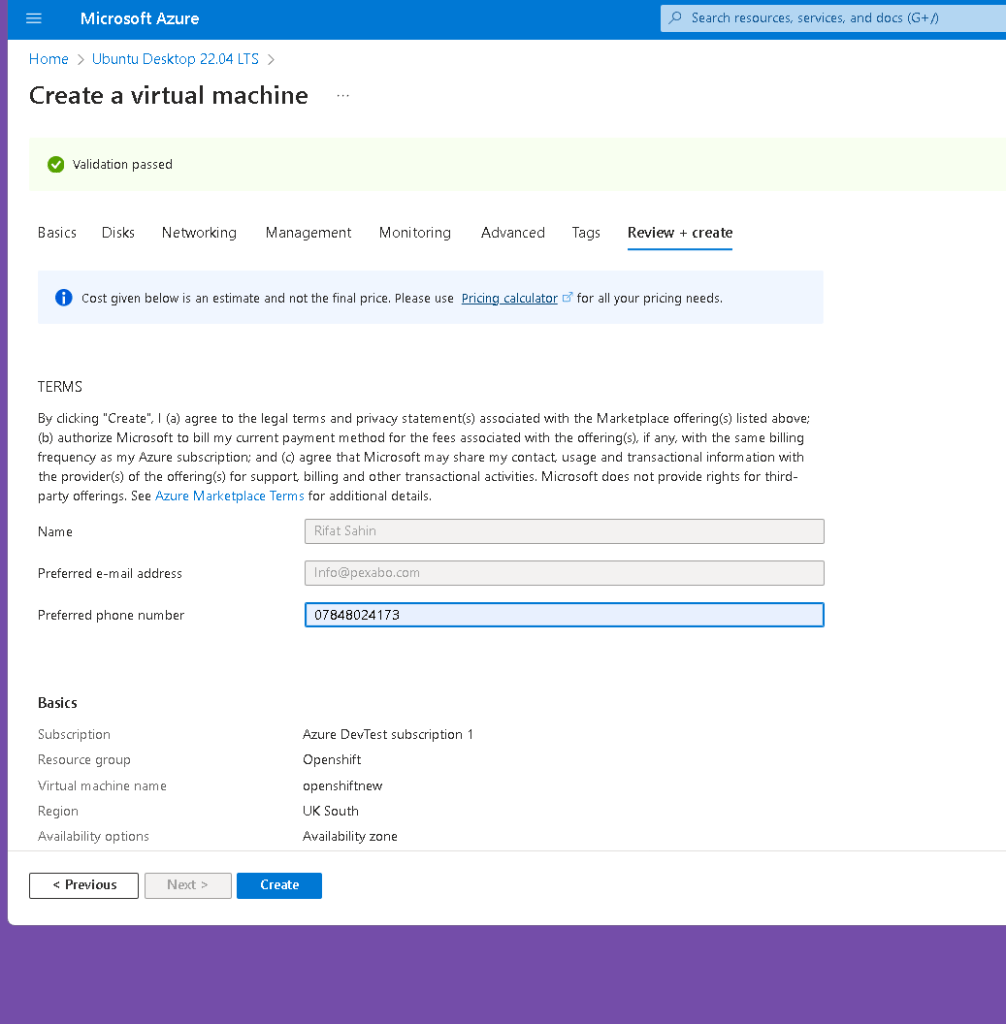Focus the Search resources, services, and docs box
The width and height of the screenshot is (1006, 1024).
click(x=834, y=18)
